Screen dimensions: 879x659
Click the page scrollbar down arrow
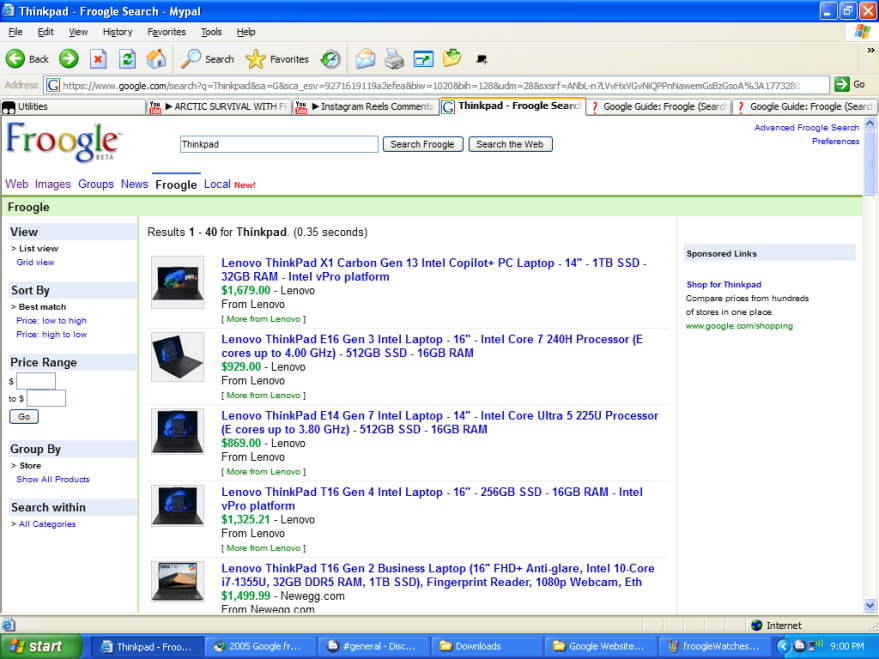pyautogui.click(x=870, y=605)
